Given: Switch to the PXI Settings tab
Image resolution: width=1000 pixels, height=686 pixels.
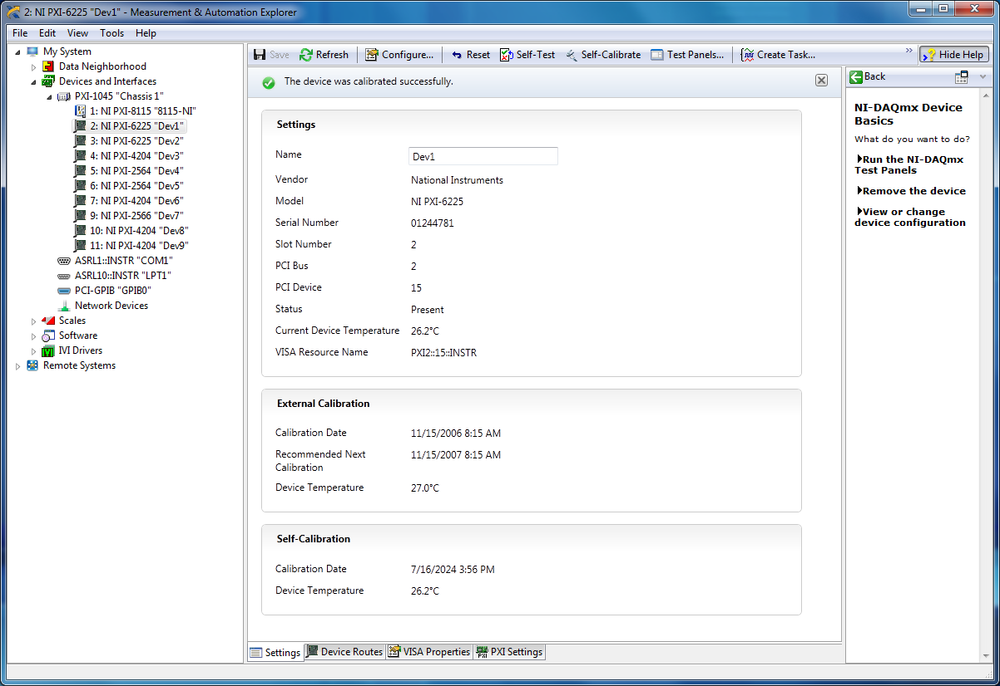Looking at the screenshot, I should [510, 652].
